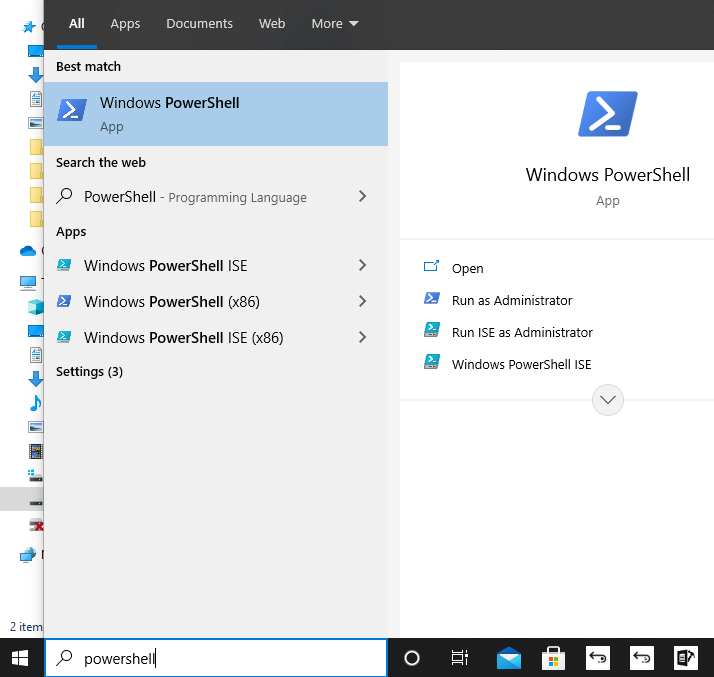
Task: Expand more actions with the down chevron
Action: 607,400
